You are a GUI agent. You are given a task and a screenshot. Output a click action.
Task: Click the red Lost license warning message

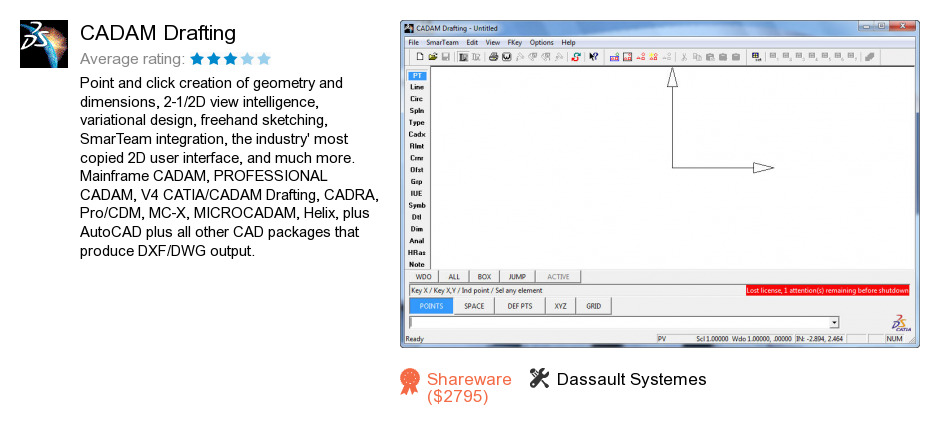(x=827, y=290)
